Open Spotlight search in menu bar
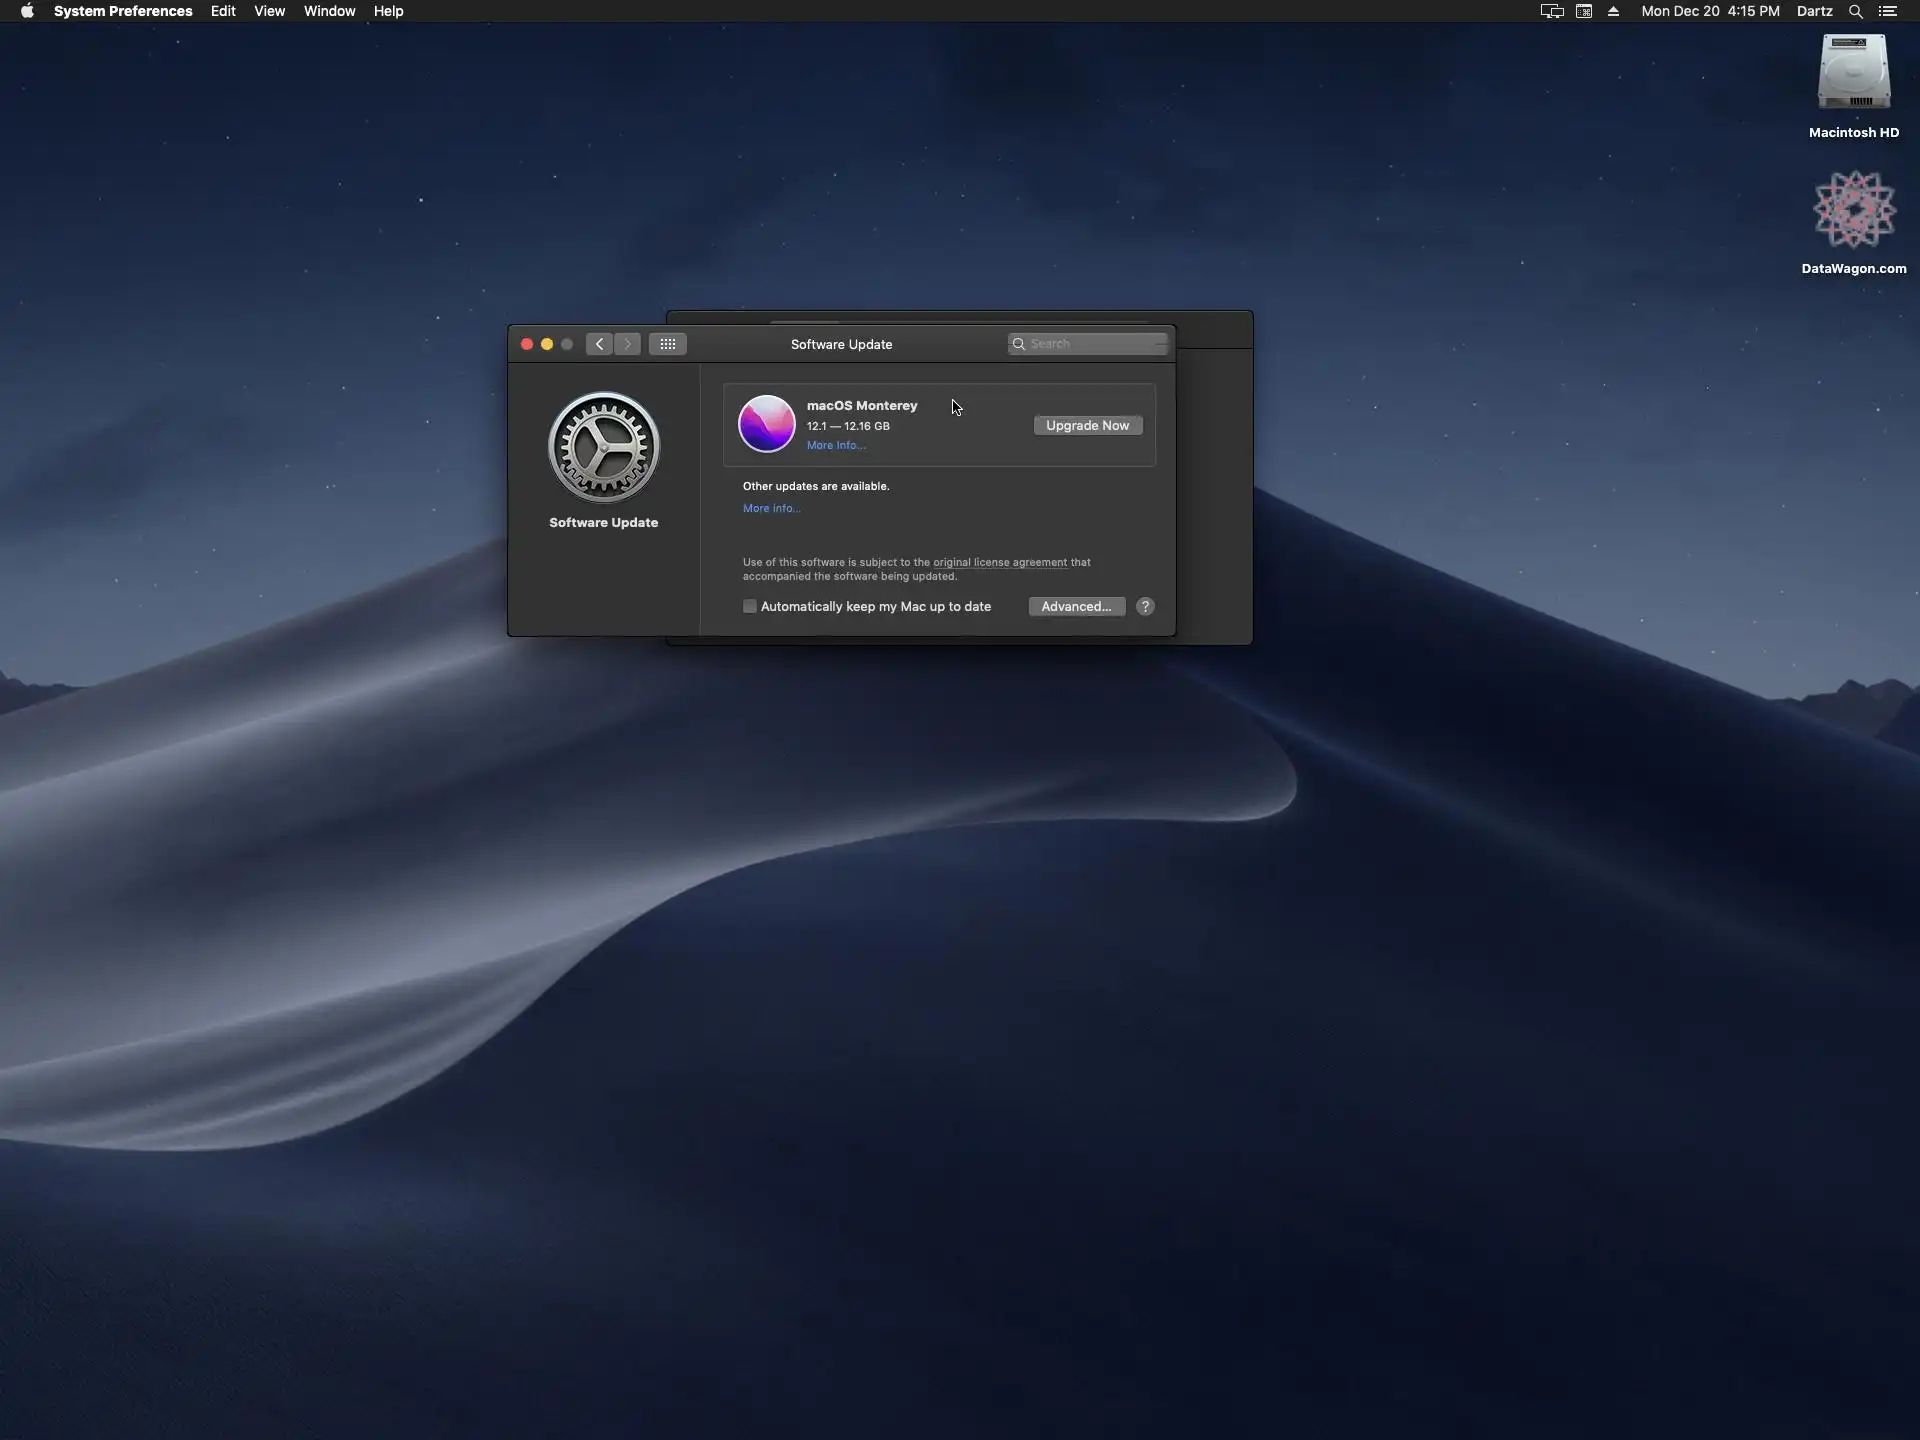Viewport: 1920px width, 1440px height. (1855, 11)
